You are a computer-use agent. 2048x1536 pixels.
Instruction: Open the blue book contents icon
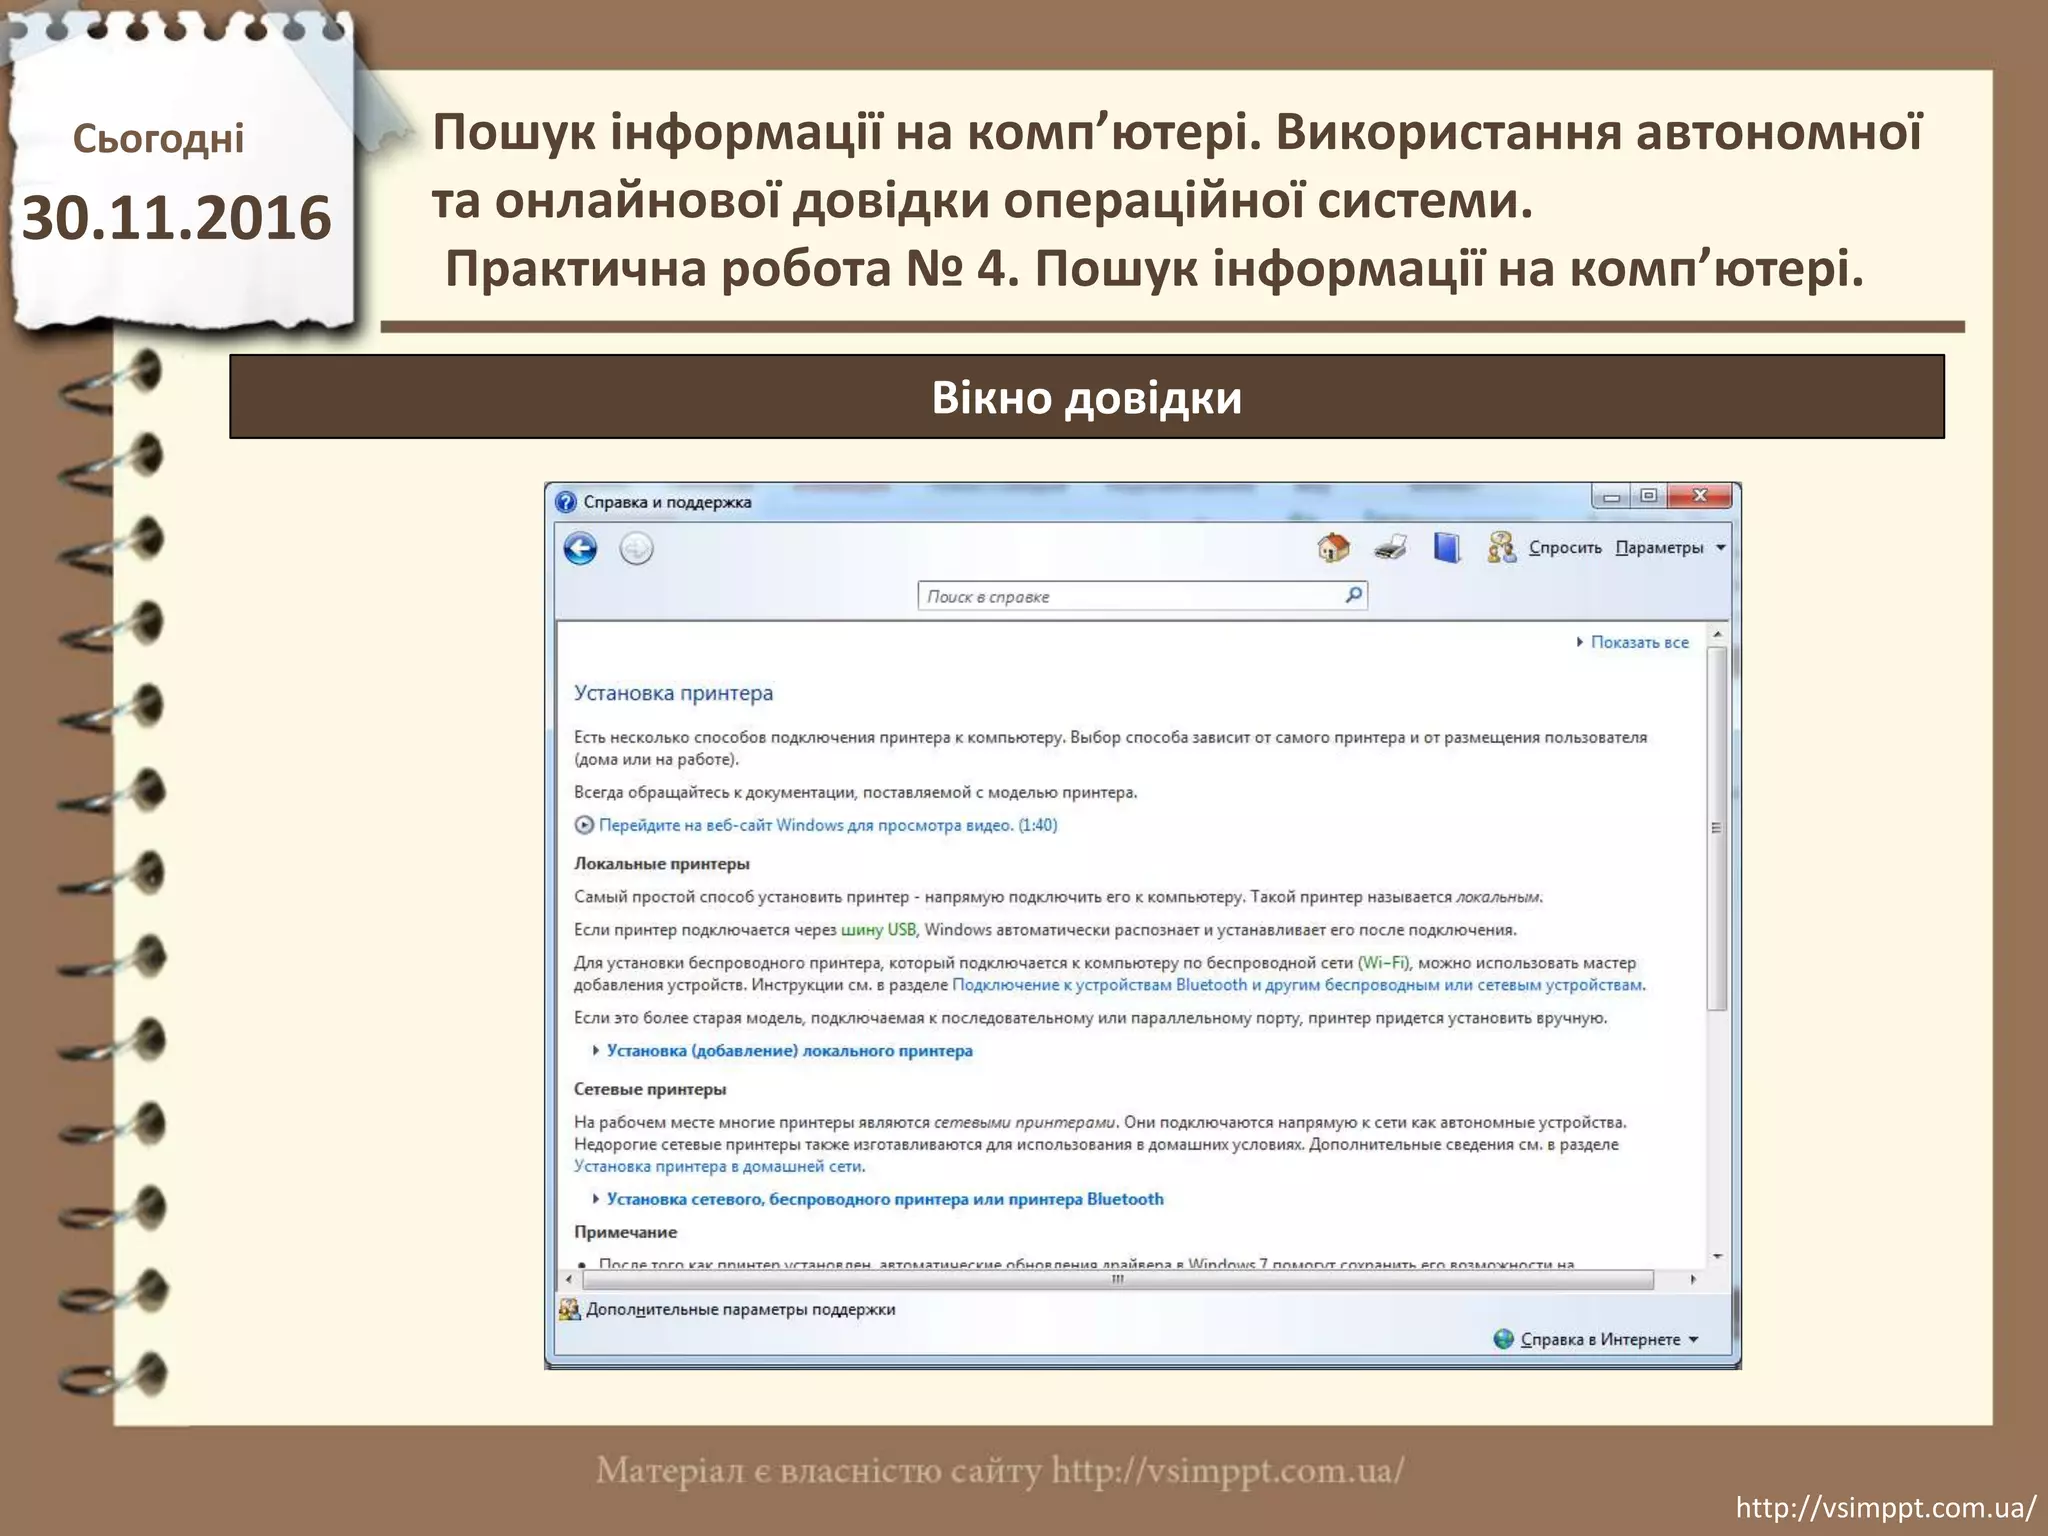click(x=1446, y=547)
